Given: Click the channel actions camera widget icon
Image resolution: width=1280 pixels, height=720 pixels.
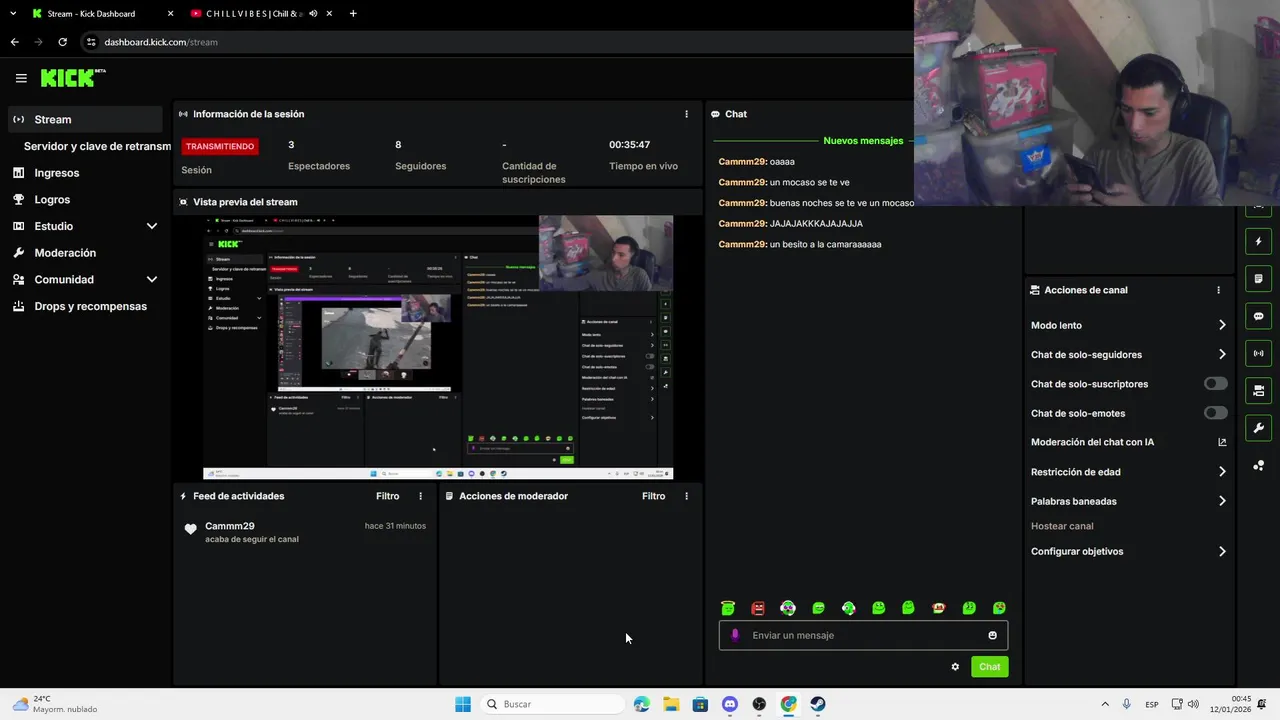Looking at the screenshot, I should pyautogui.click(x=1258, y=390).
